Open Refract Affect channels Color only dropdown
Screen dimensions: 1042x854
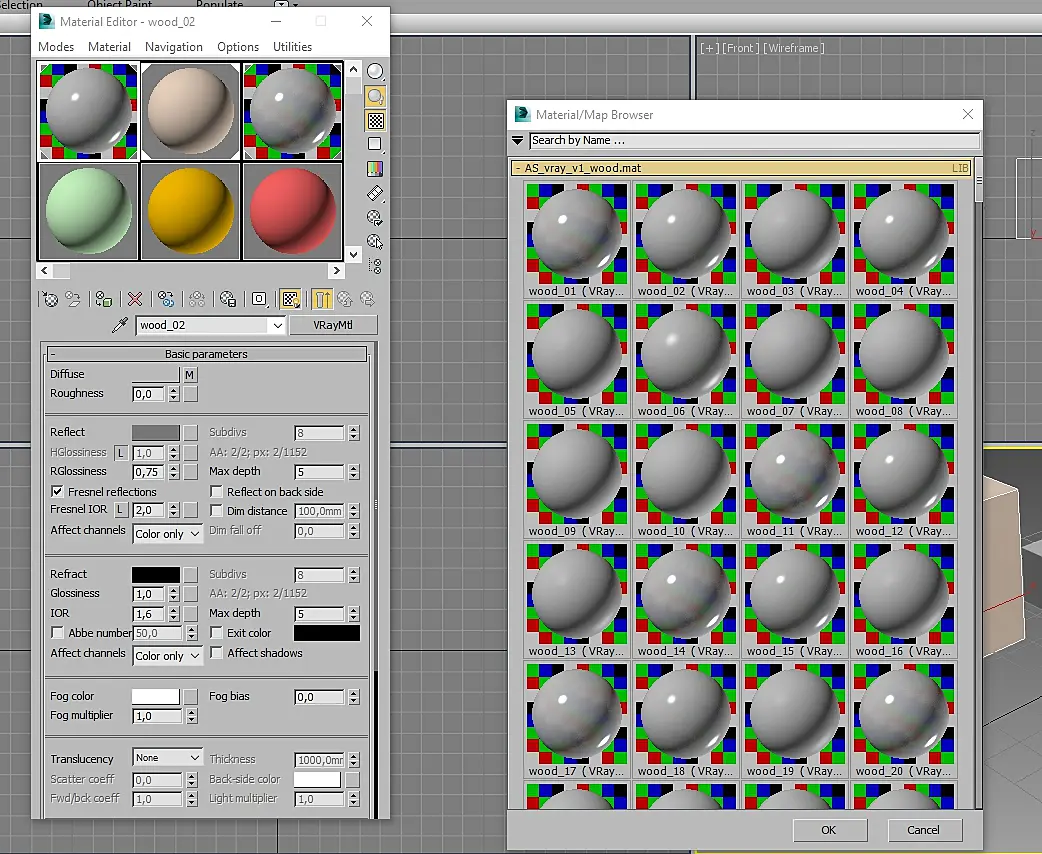pyautogui.click(x=167, y=656)
